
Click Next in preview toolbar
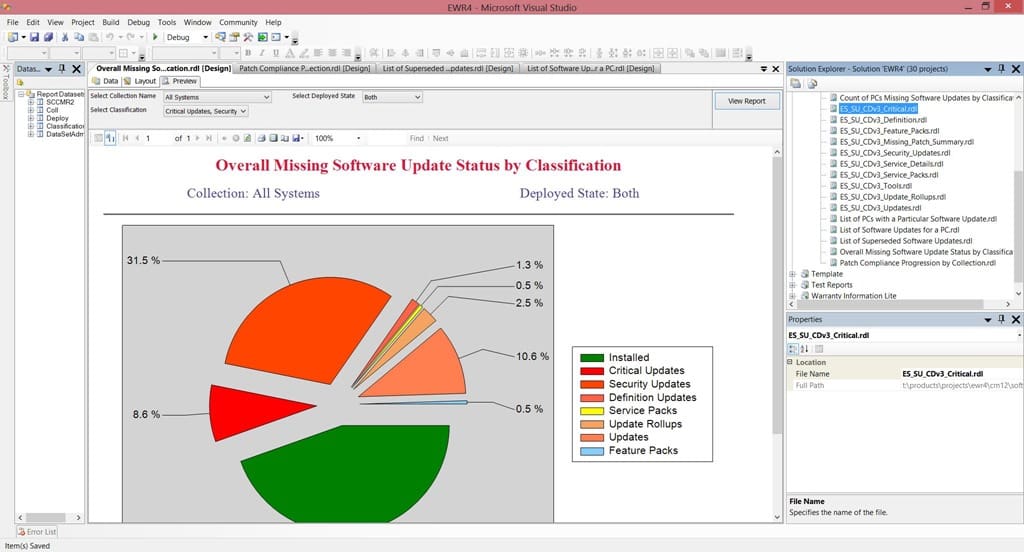[441, 138]
